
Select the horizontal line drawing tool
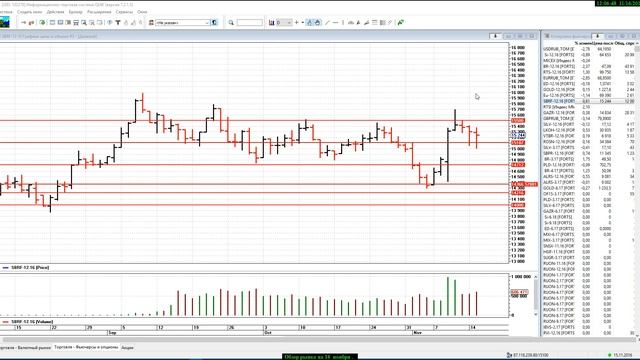point(335,22)
